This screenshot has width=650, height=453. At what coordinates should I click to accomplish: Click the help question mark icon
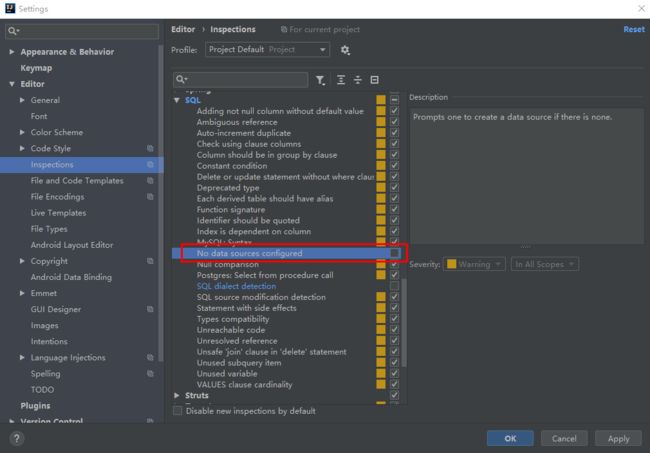[x=17, y=438]
